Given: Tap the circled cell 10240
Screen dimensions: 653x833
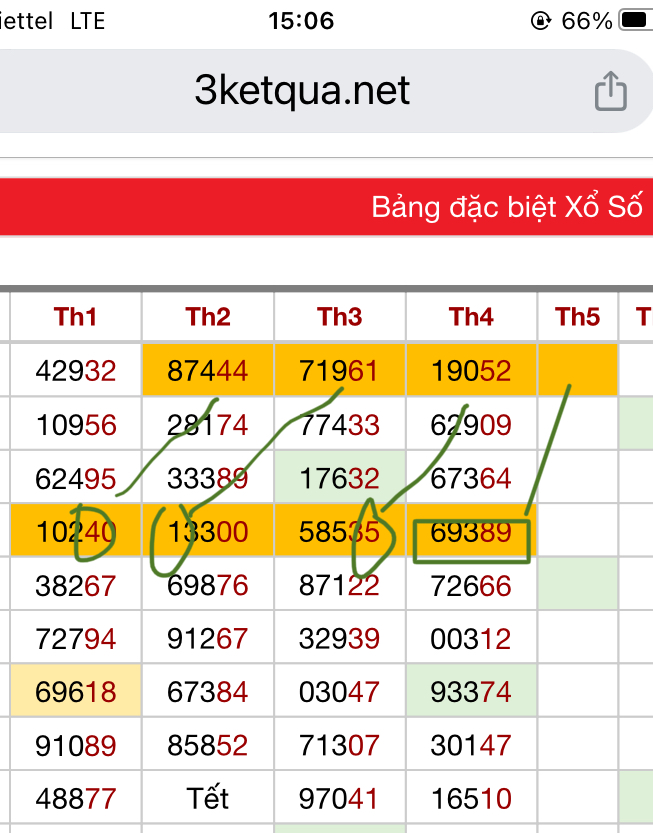Looking at the screenshot, I should [75, 532].
